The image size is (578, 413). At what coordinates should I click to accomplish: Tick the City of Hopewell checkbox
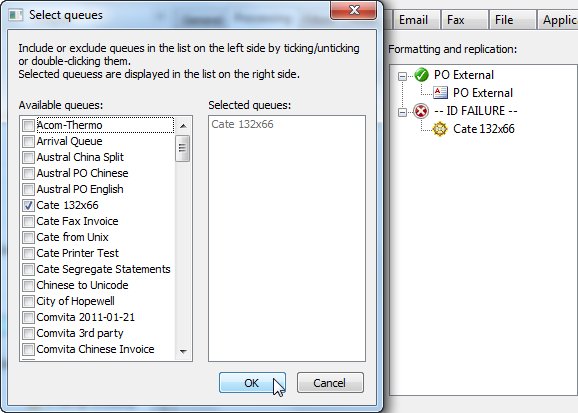click(x=28, y=301)
